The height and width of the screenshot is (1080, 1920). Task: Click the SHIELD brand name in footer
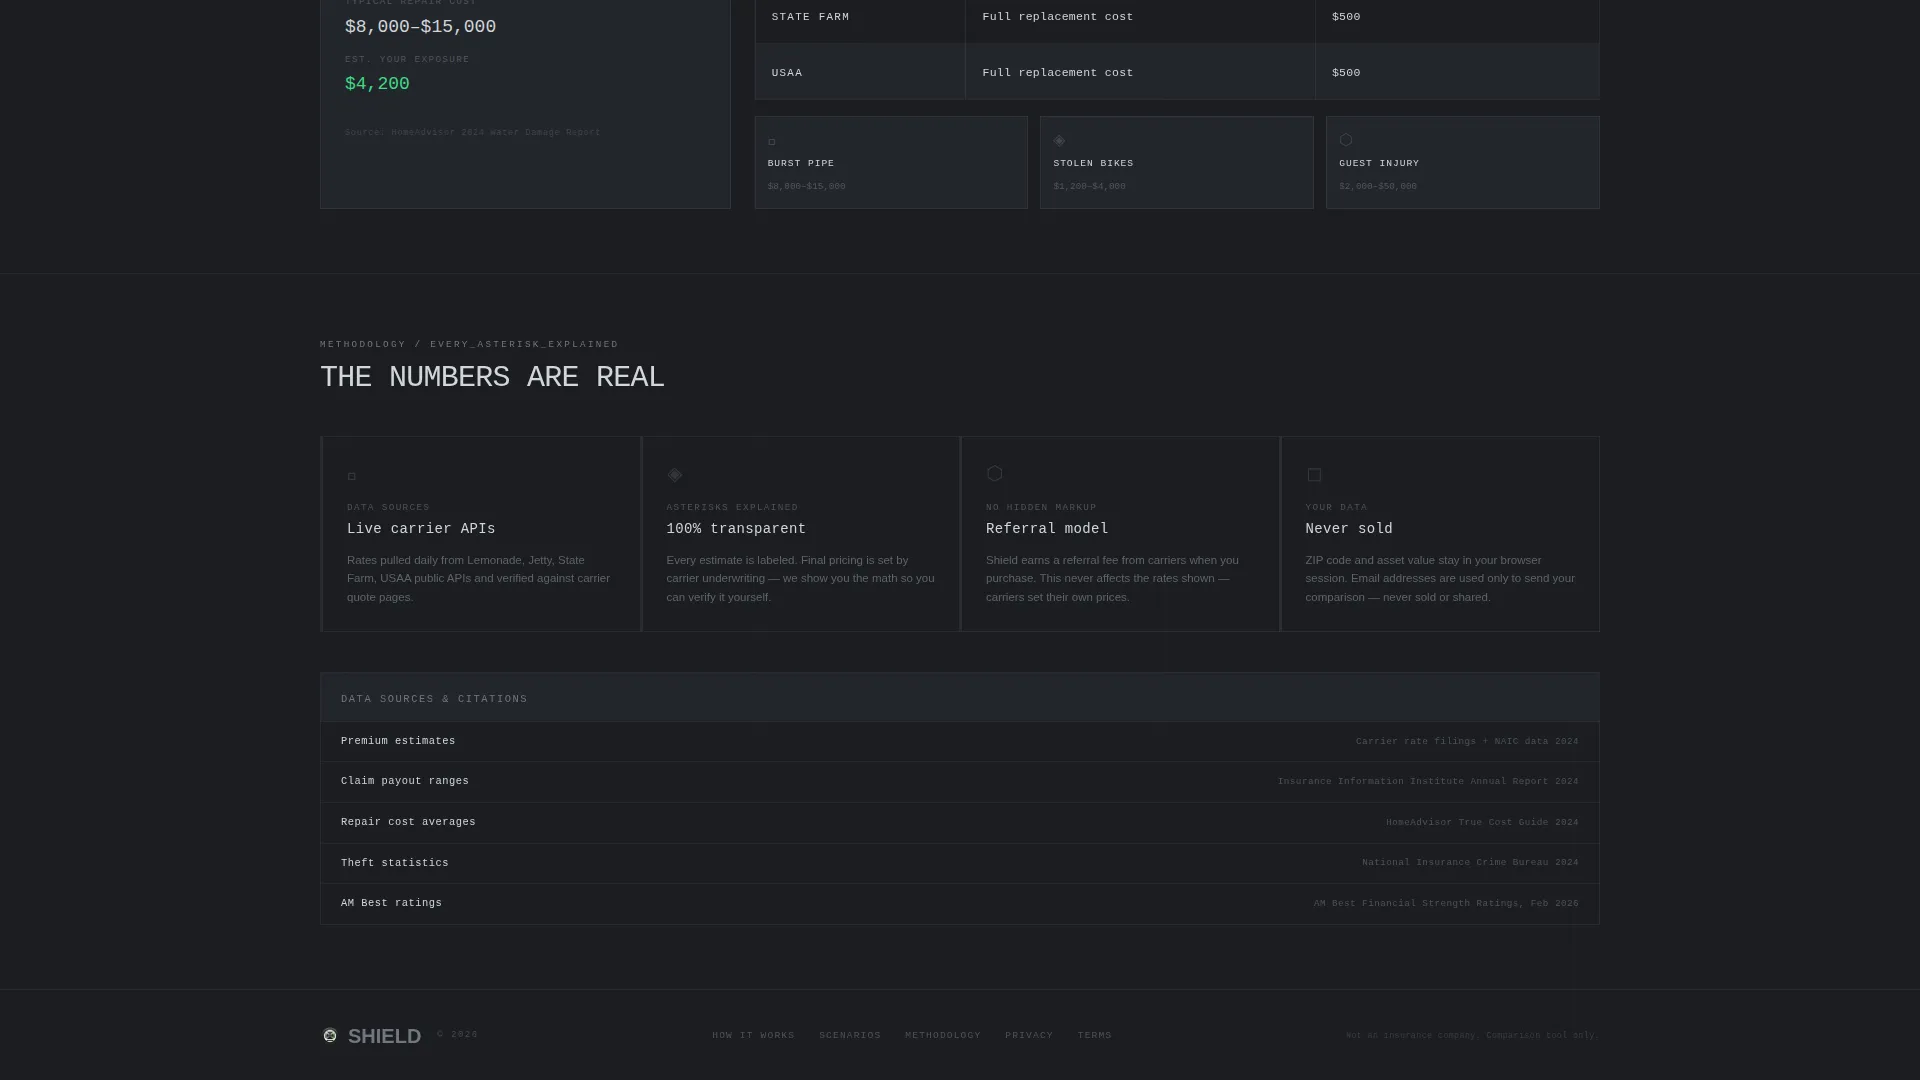pyautogui.click(x=384, y=1036)
